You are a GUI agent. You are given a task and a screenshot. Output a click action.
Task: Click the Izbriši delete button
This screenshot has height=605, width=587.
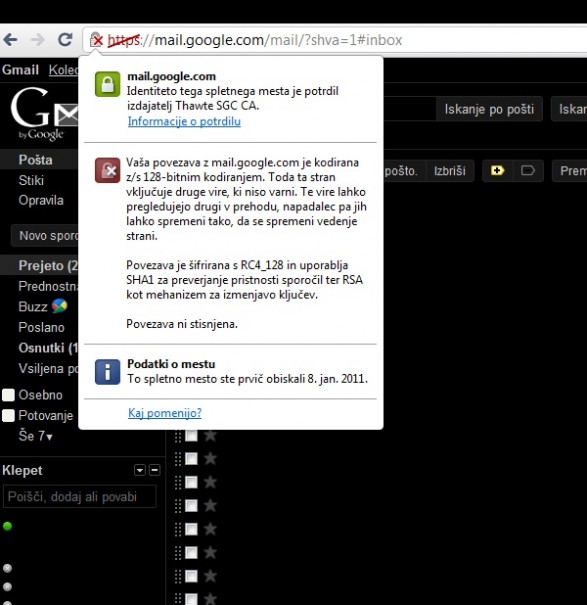450,171
